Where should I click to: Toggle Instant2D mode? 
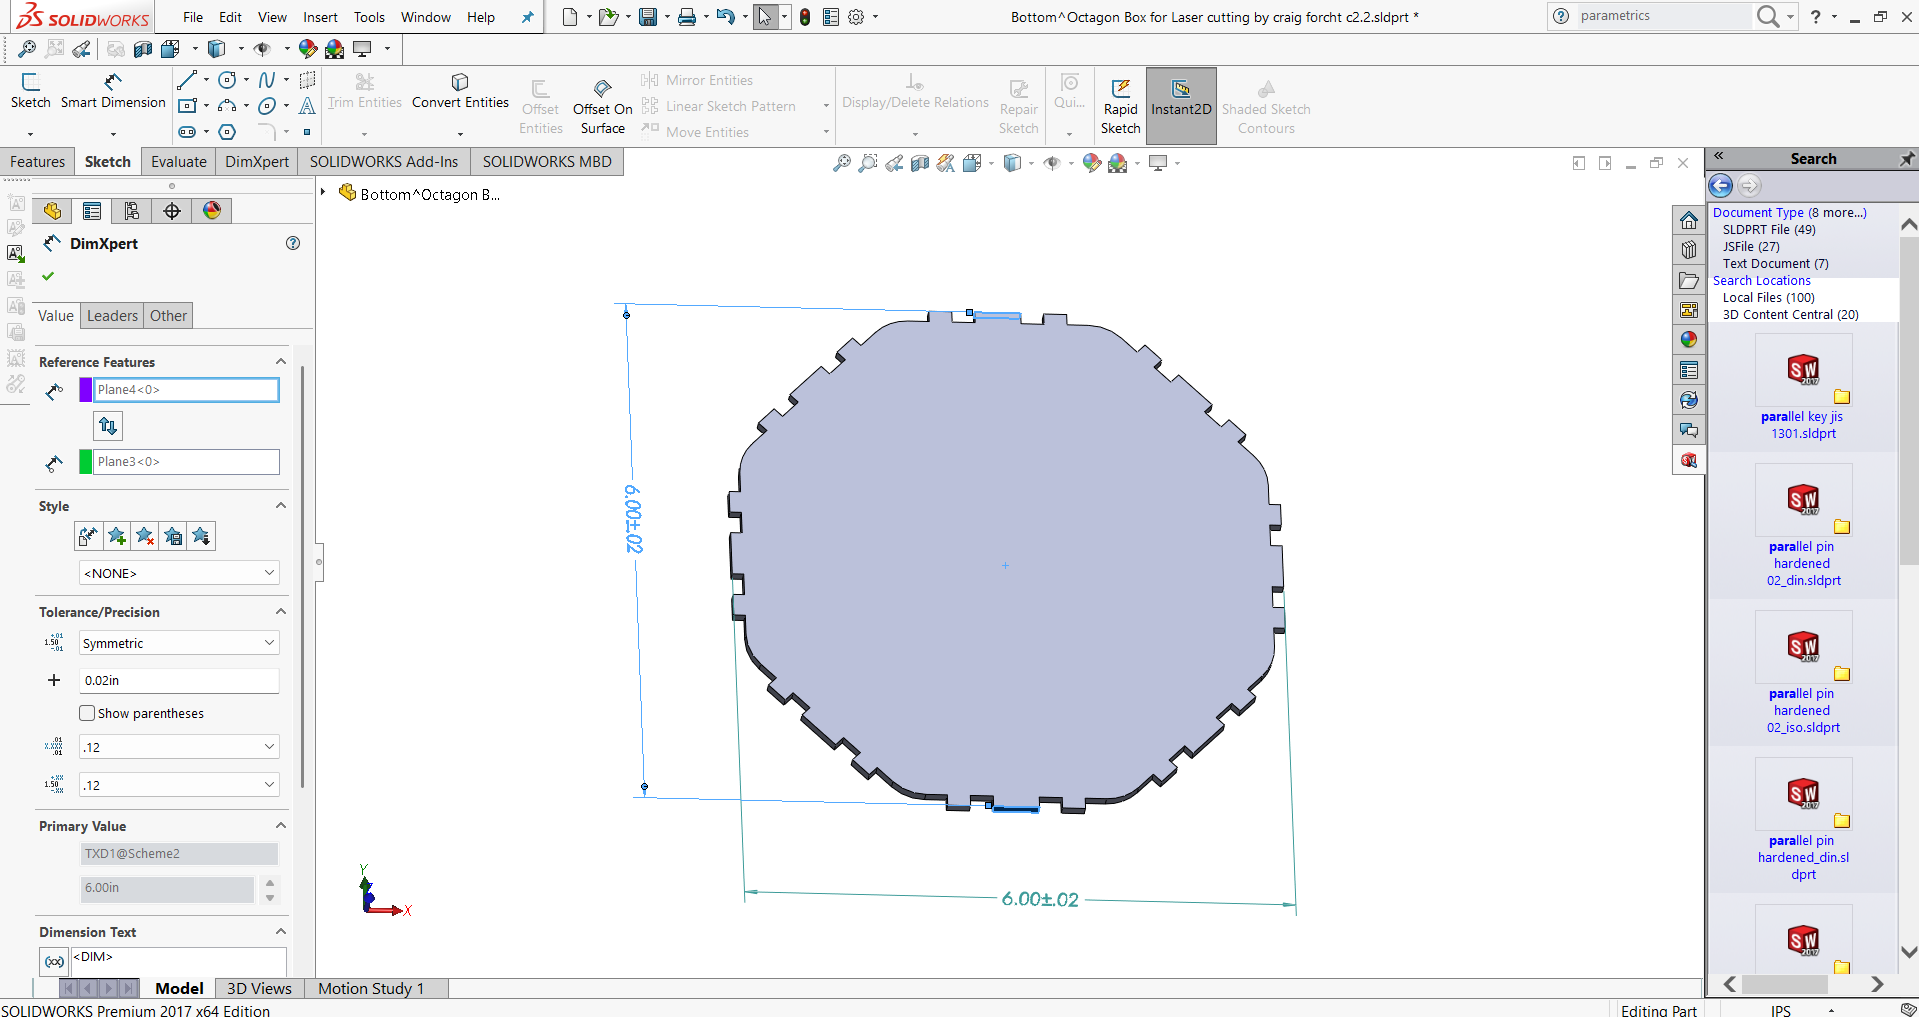[x=1181, y=107]
